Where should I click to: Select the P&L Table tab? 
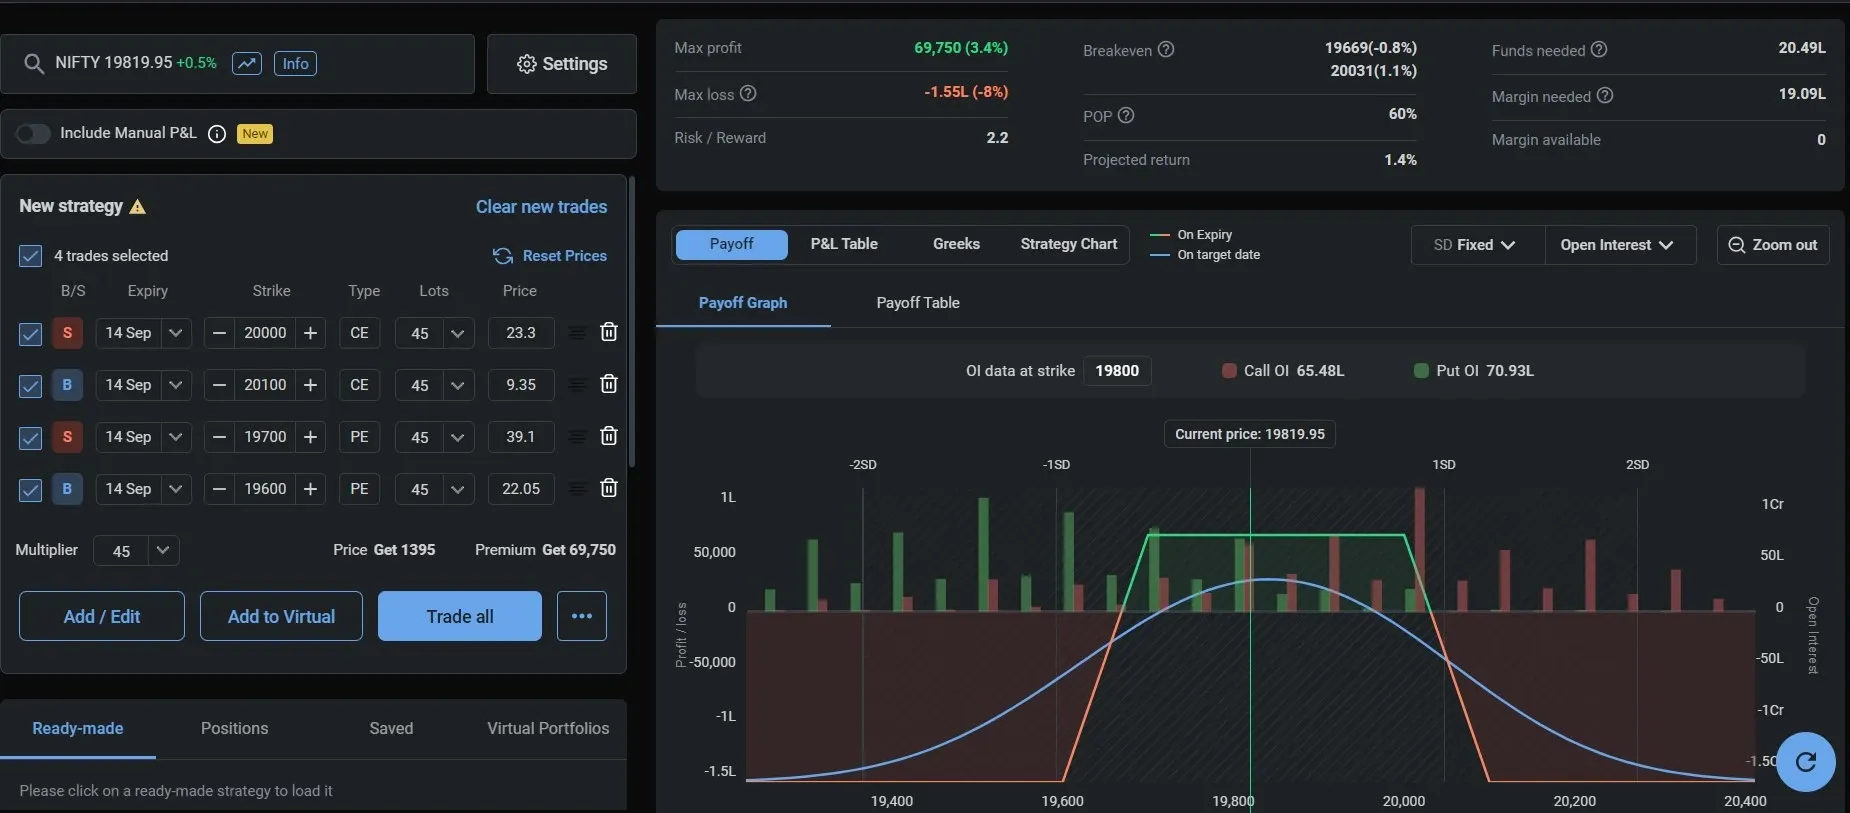tap(844, 244)
